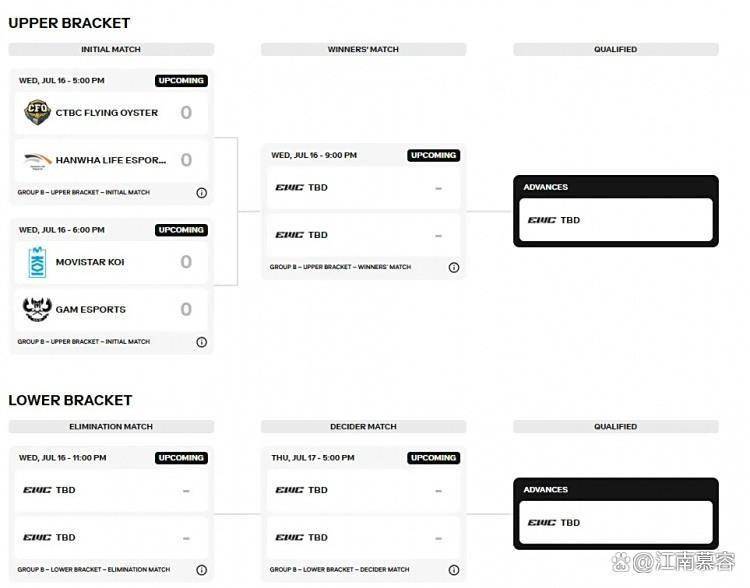Image resolution: width=750 pixels, height=588 pixels.
Task: Click the Movistar KOI score value
Action: [x=186, y=262]
